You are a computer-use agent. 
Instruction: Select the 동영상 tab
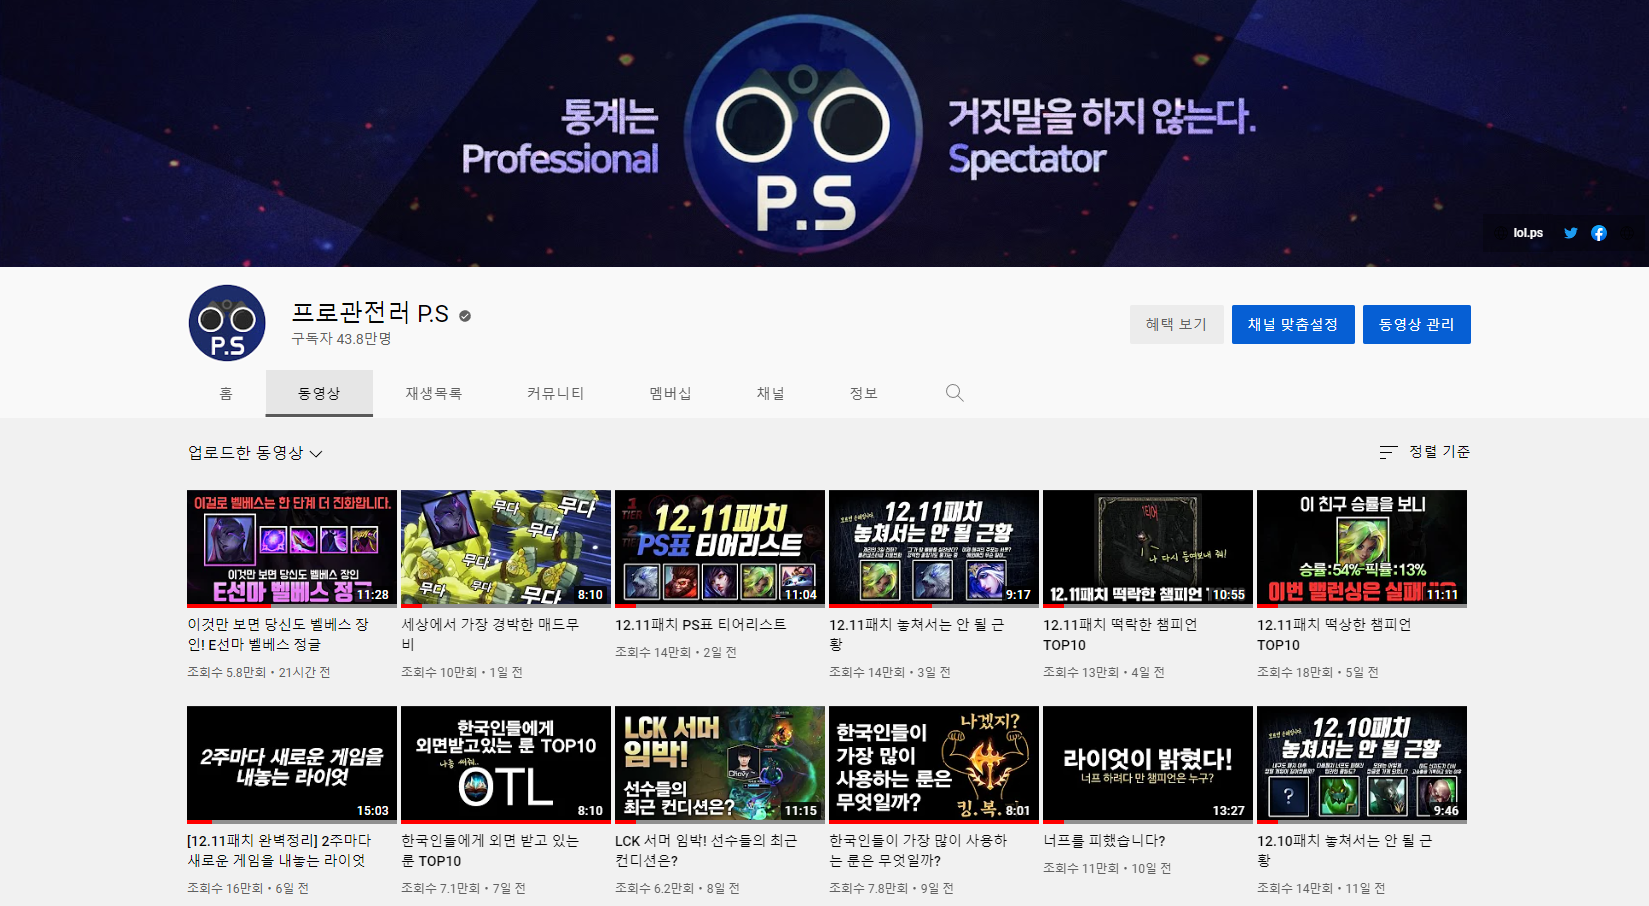tap(319, 393)
